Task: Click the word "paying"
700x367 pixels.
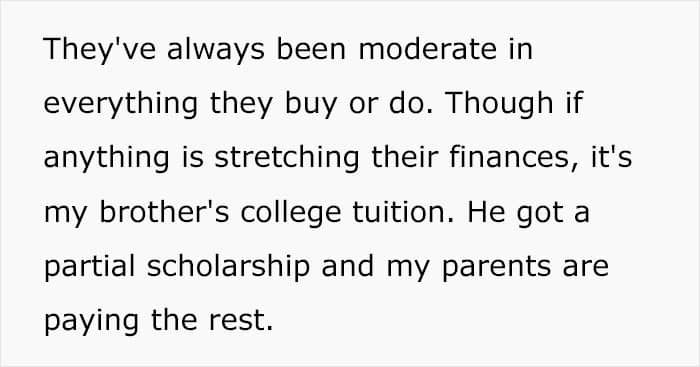Action: coord(91,321)
